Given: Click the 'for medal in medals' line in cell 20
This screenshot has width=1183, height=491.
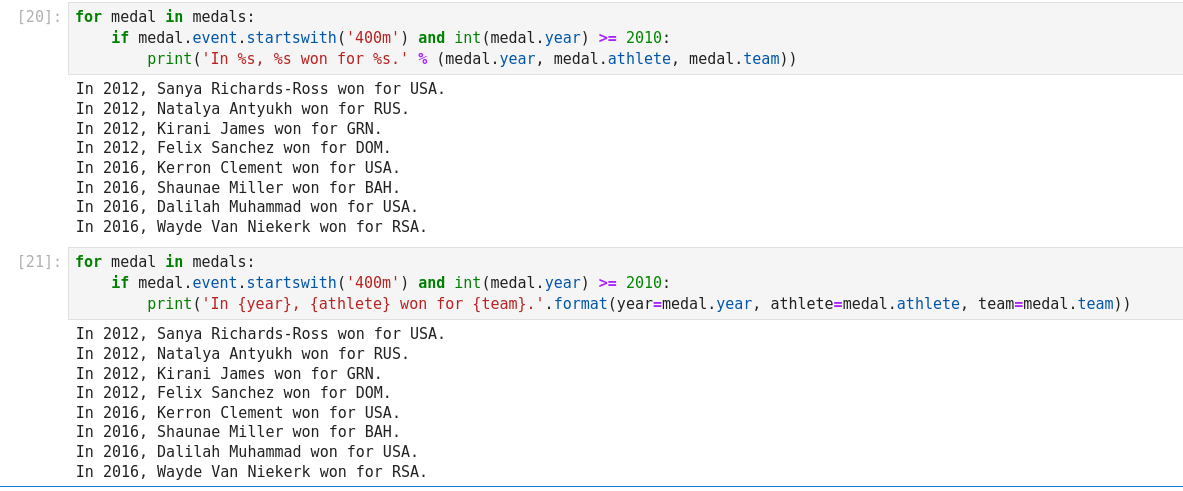Looking at the screenshot, I should pos(164,17).
